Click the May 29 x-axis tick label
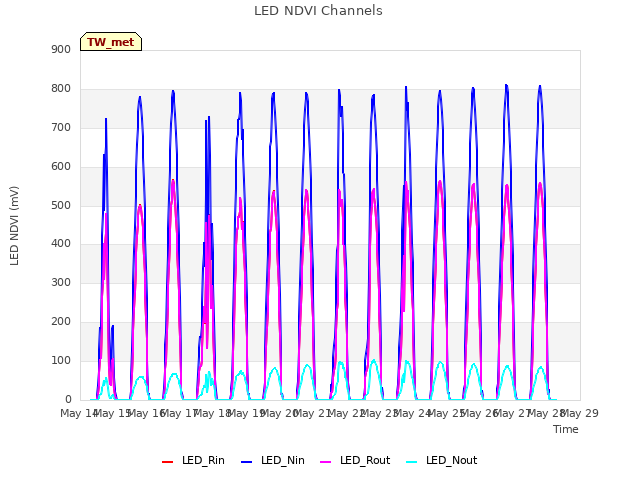This screenshot has height=480, width=640. (x=580, y=413)
